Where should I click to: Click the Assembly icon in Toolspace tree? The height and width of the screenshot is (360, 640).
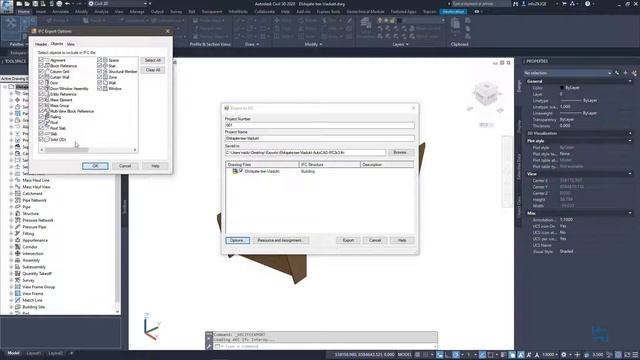[x=18, y=260]
